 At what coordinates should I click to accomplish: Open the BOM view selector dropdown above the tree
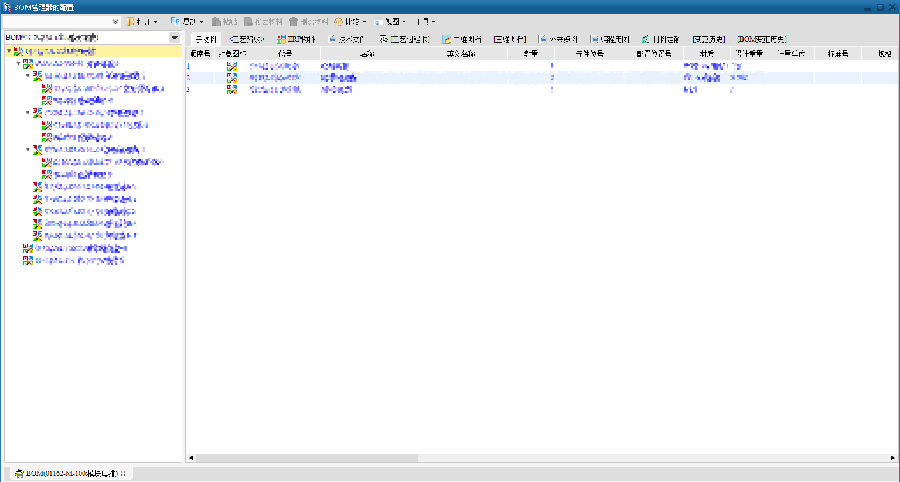[174, 37]
